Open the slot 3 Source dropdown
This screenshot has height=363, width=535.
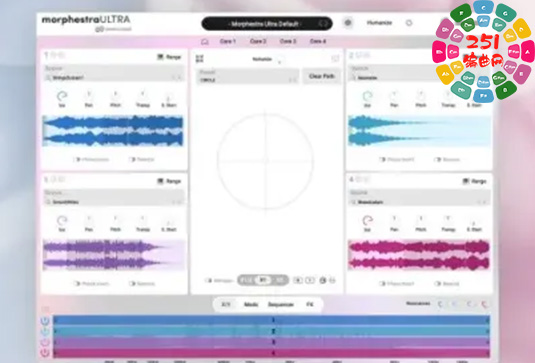point(114,198)
